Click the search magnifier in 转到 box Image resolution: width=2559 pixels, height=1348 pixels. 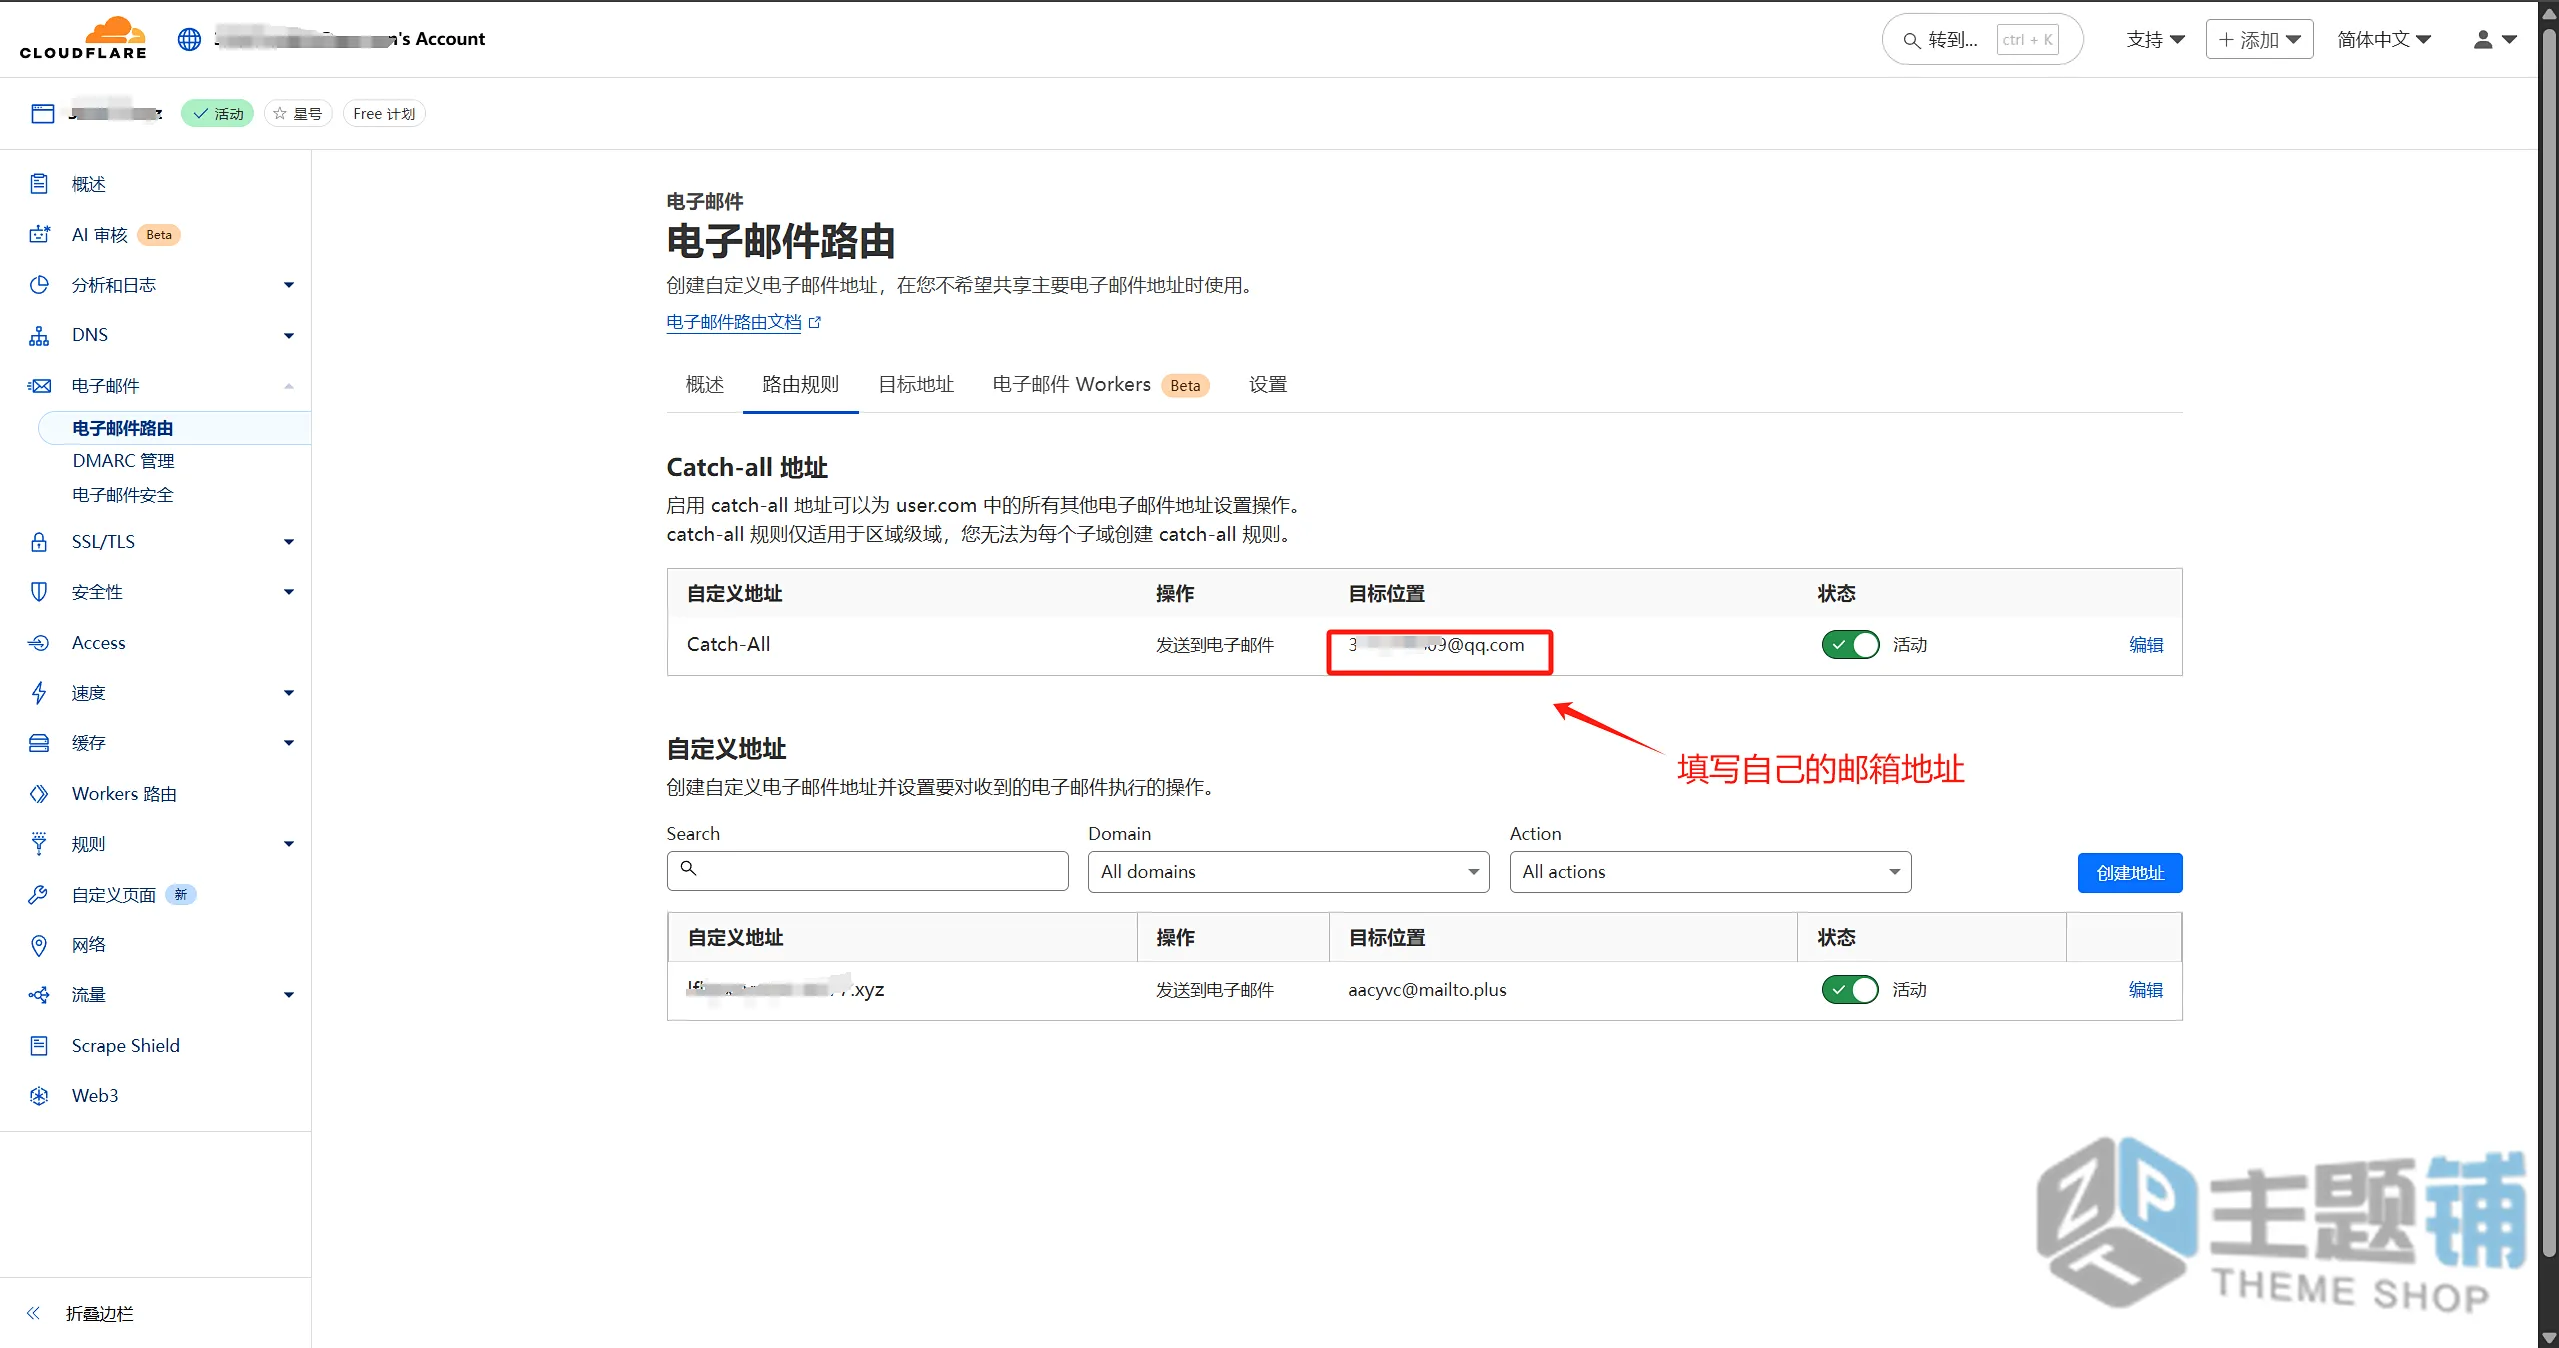[x=1911, y=40]
